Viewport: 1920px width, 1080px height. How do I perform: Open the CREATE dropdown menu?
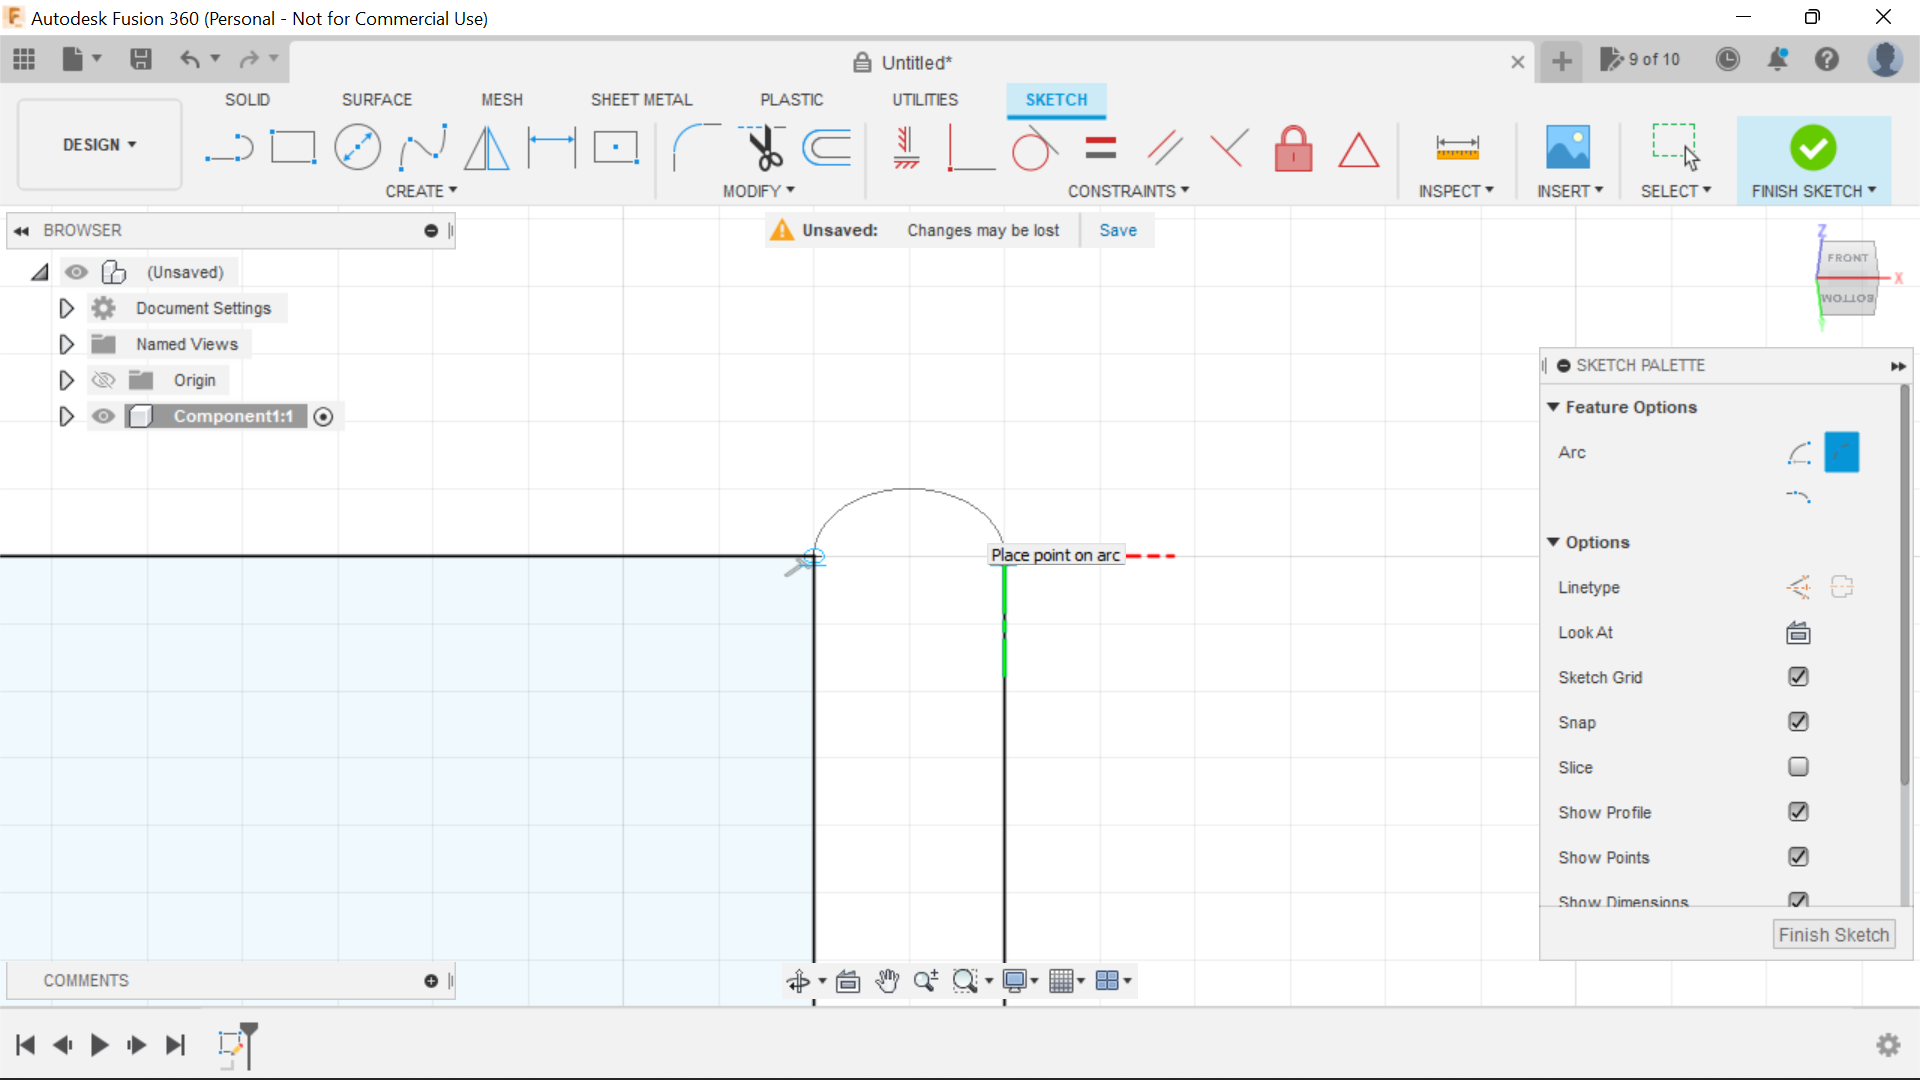click(421, 191)
